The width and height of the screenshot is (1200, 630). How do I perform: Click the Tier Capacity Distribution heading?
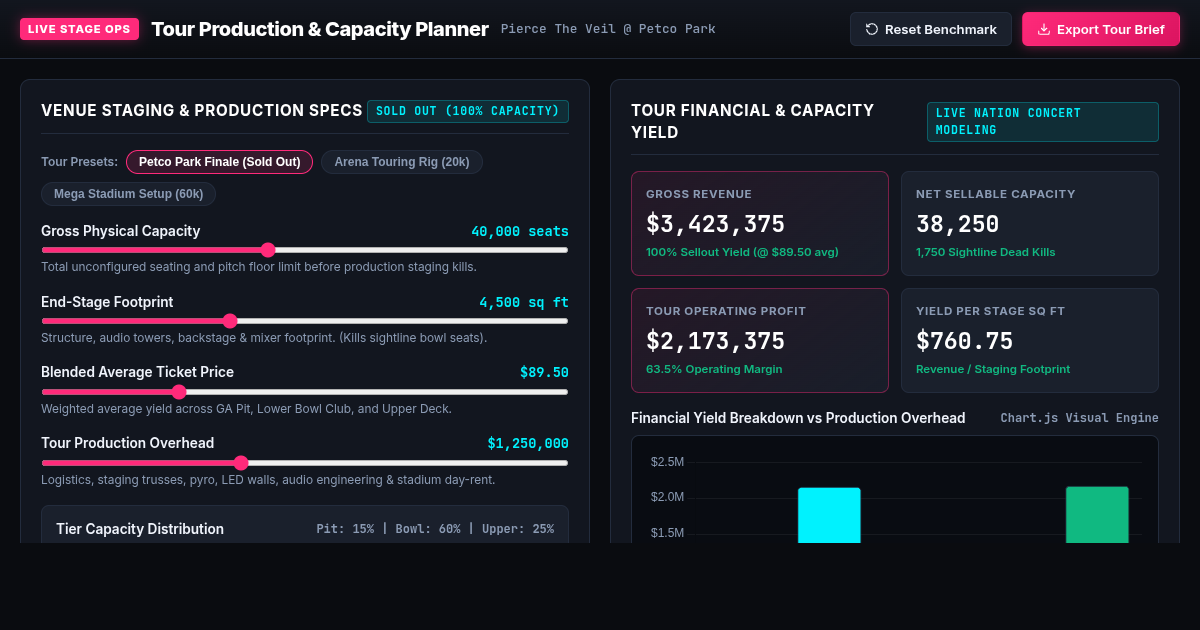(x=140, y=529)
